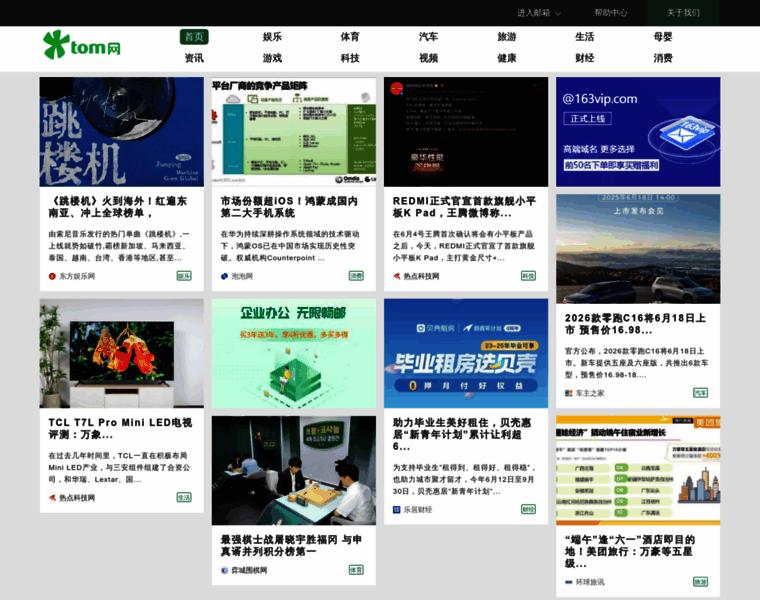The image size is (760, 600).
Task: Go to the 体育 section
Action: click(350, 37)
